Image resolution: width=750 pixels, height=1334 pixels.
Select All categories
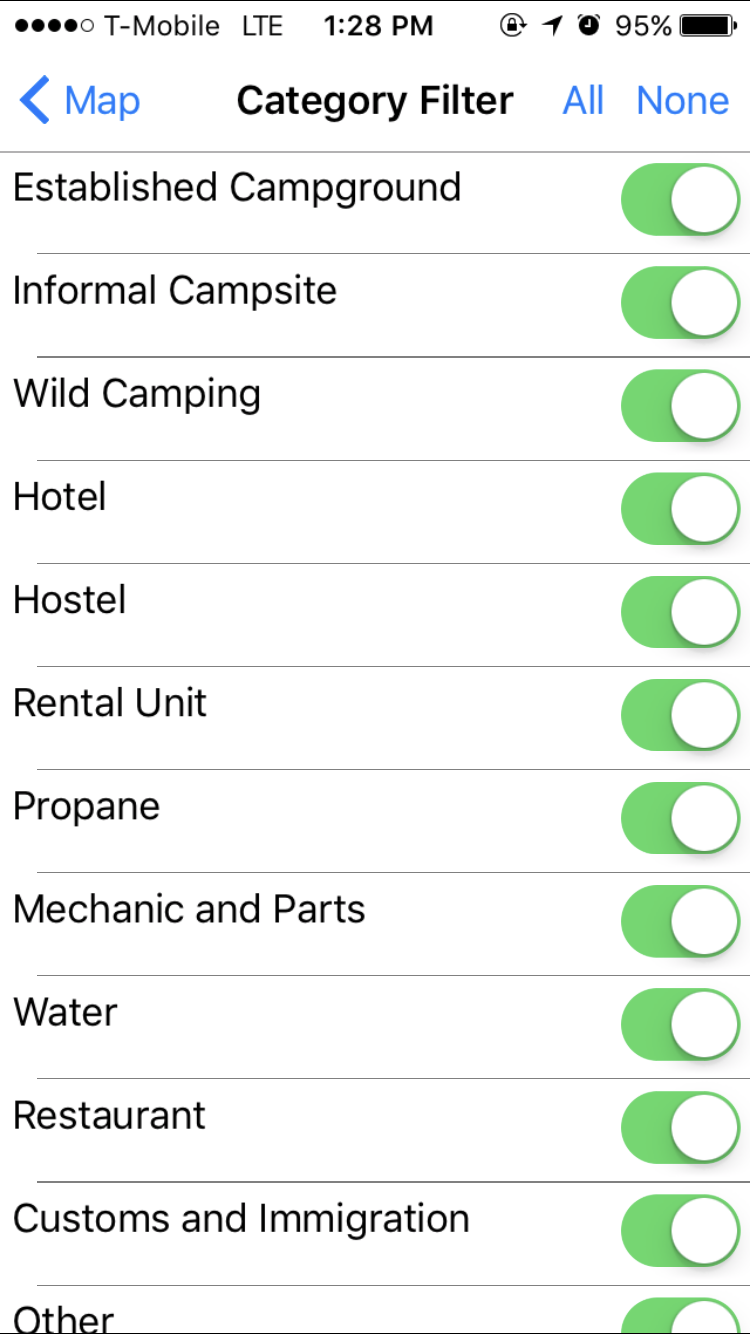tap(583, 101)
